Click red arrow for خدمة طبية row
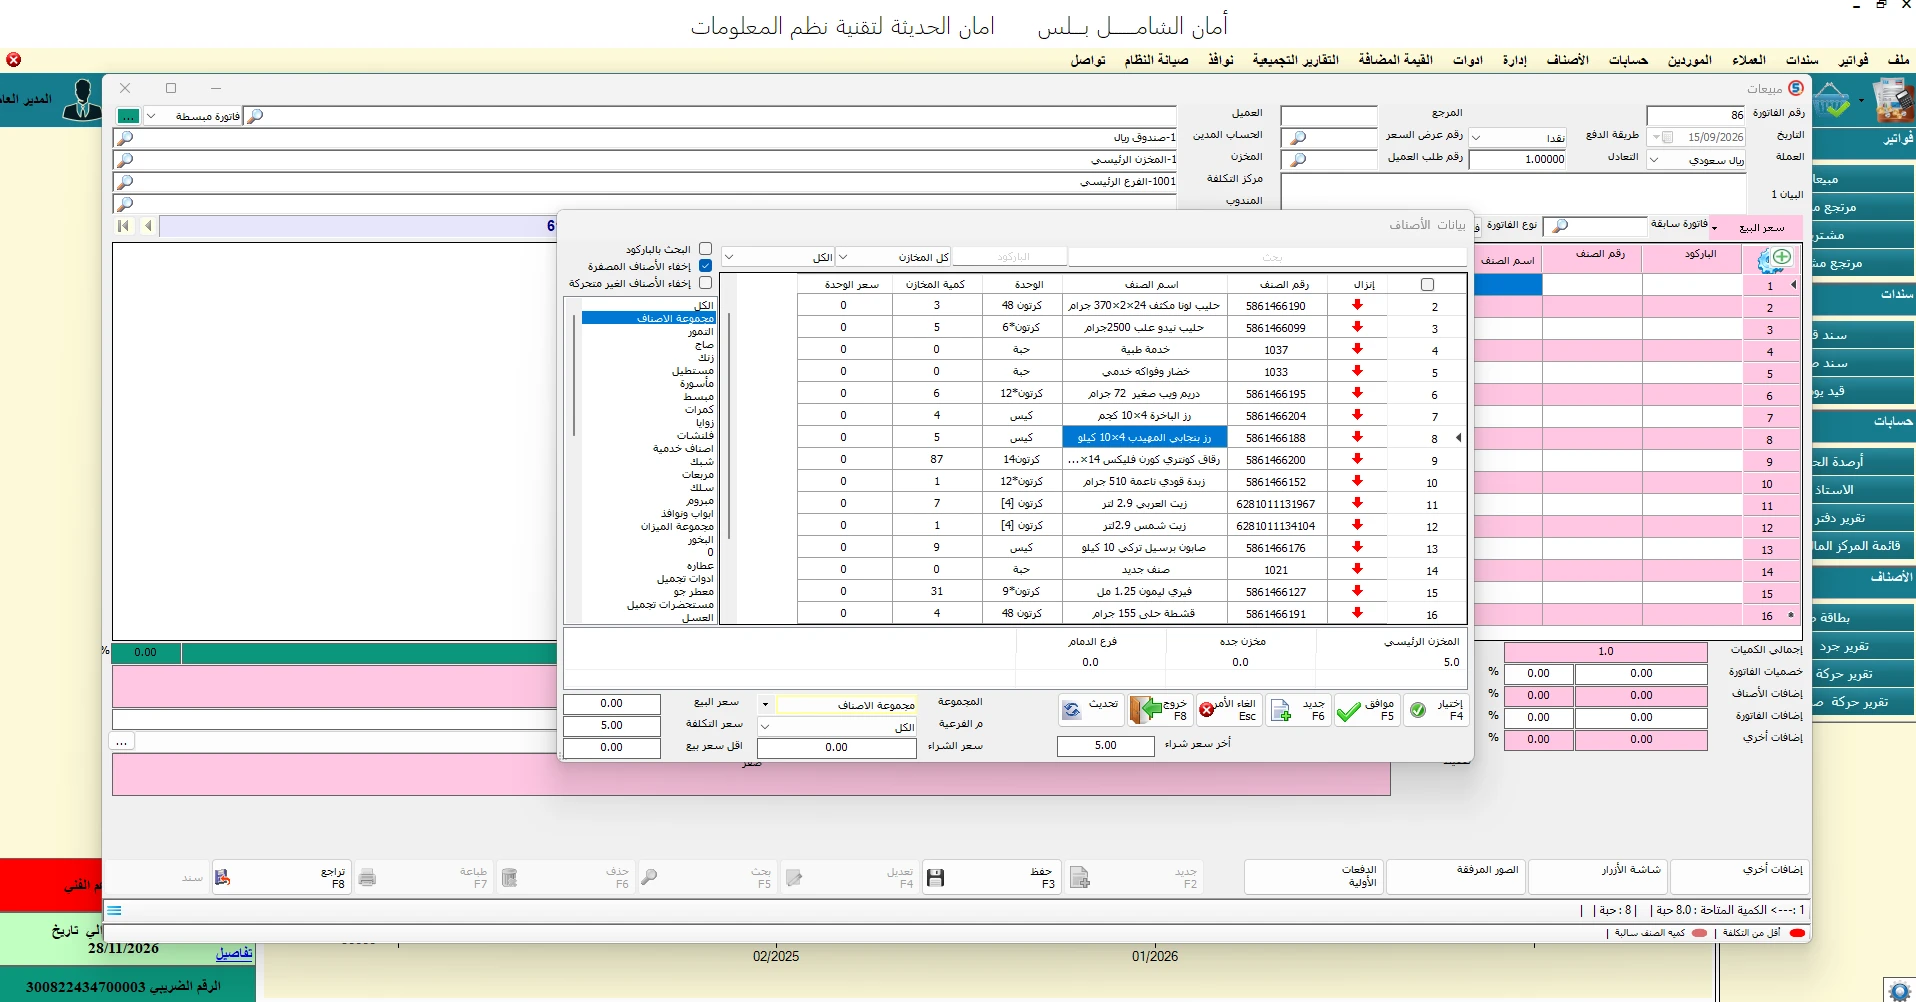The height and width of the screenshot is (1002, 1916). pyautogui.click(x=1357, y=349)
